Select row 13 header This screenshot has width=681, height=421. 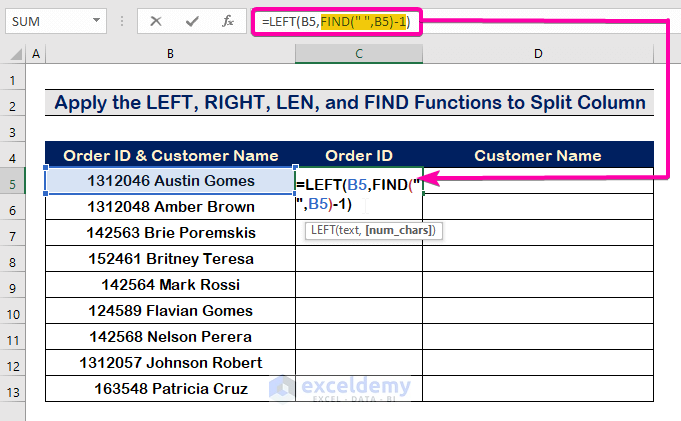(x=13, y=388)
